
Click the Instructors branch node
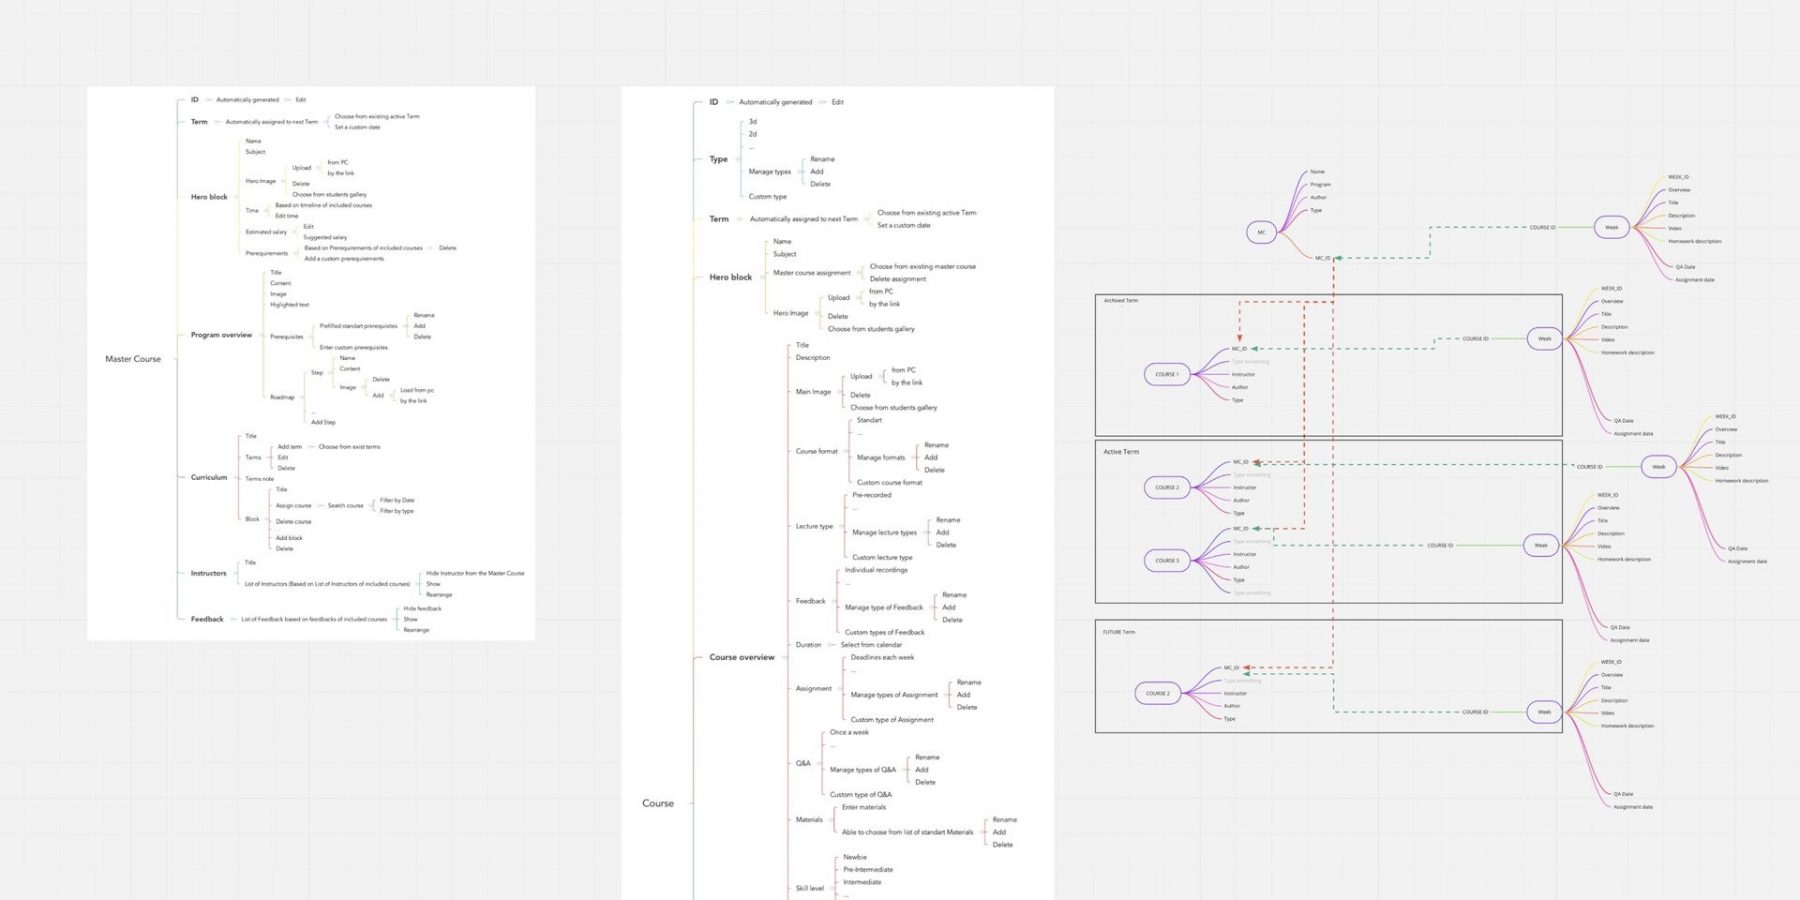(x=208, y=573)
